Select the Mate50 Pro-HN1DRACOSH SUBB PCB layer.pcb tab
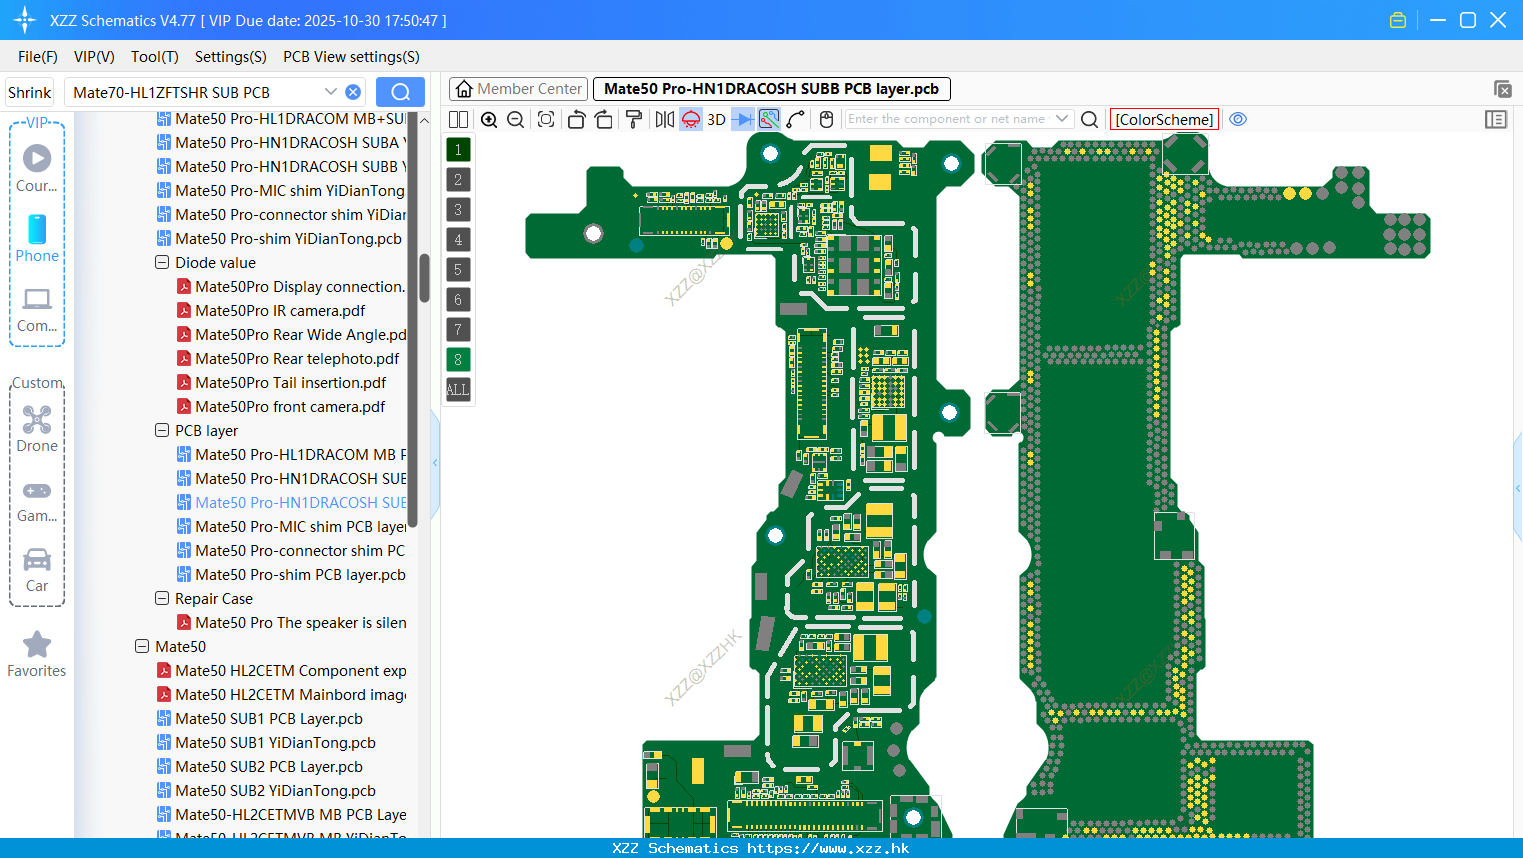The image size is (1523, 858). click(x=772, y=89)
